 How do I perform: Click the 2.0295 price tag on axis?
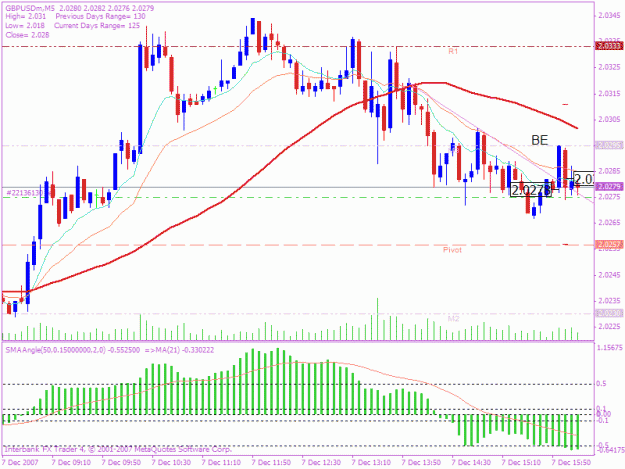point(609,145)
